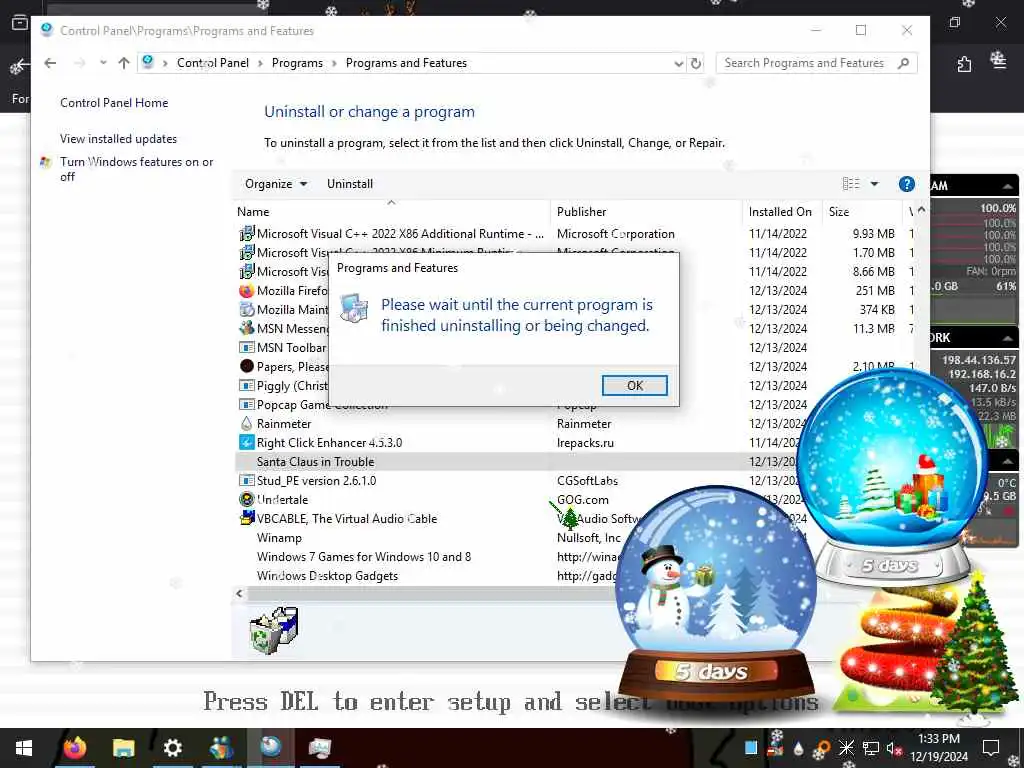Click the recycle bin icon in details pane
The width and height of the screenshot is (1024, 768).
point(274,630)
